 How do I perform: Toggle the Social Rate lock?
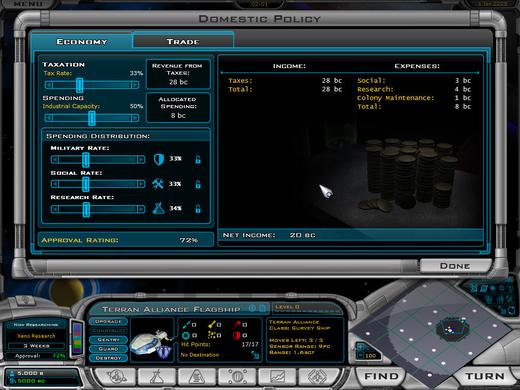tap(198, 184)
